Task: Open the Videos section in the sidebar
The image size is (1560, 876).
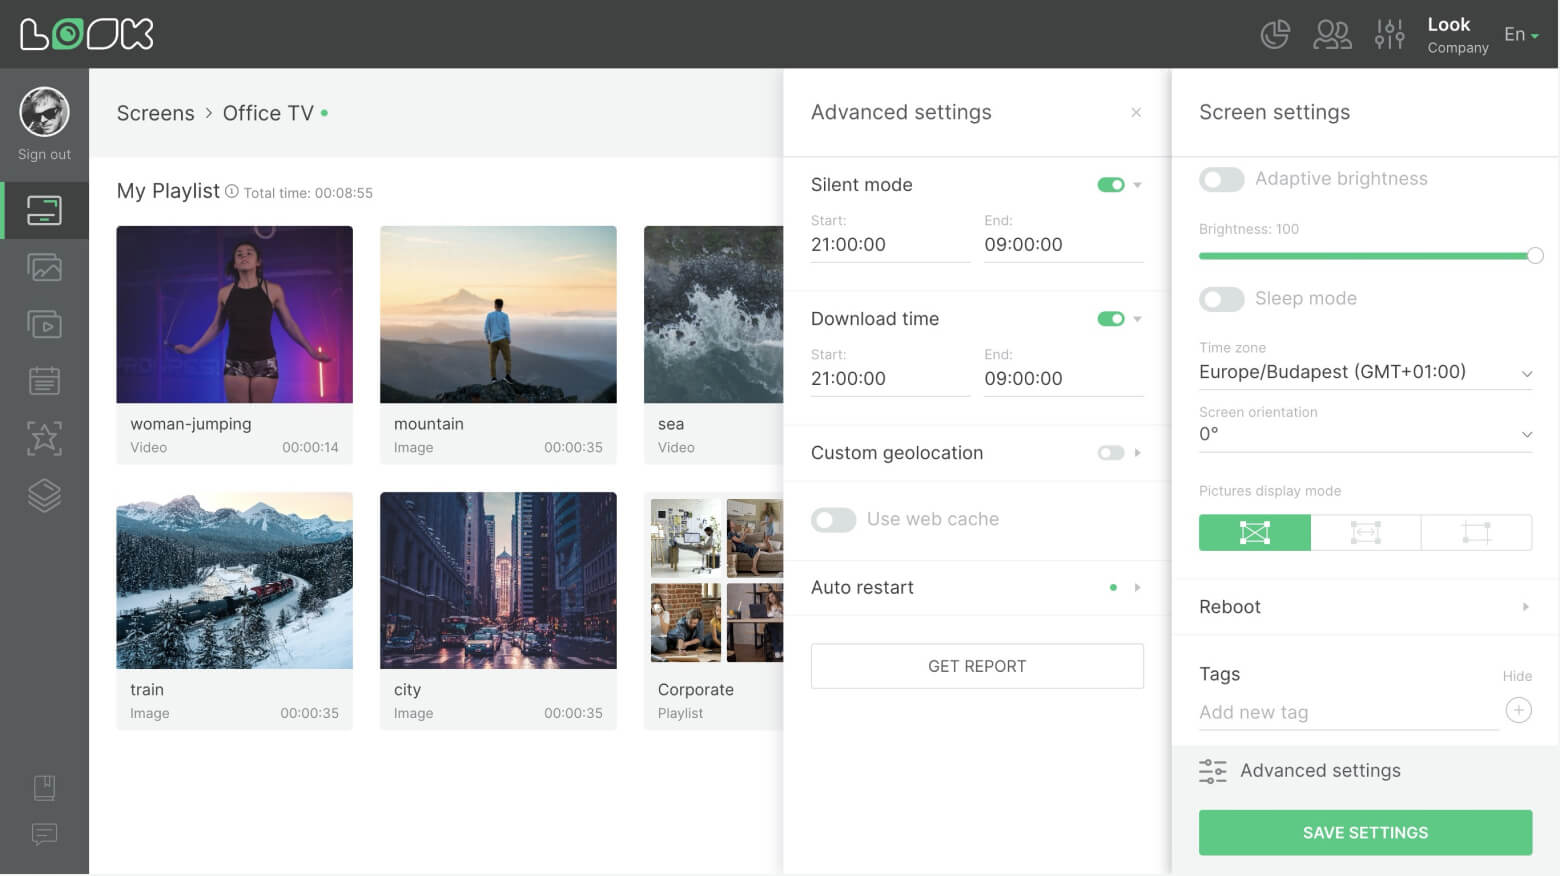Action: pyautogui.click(x=44, y=324)
